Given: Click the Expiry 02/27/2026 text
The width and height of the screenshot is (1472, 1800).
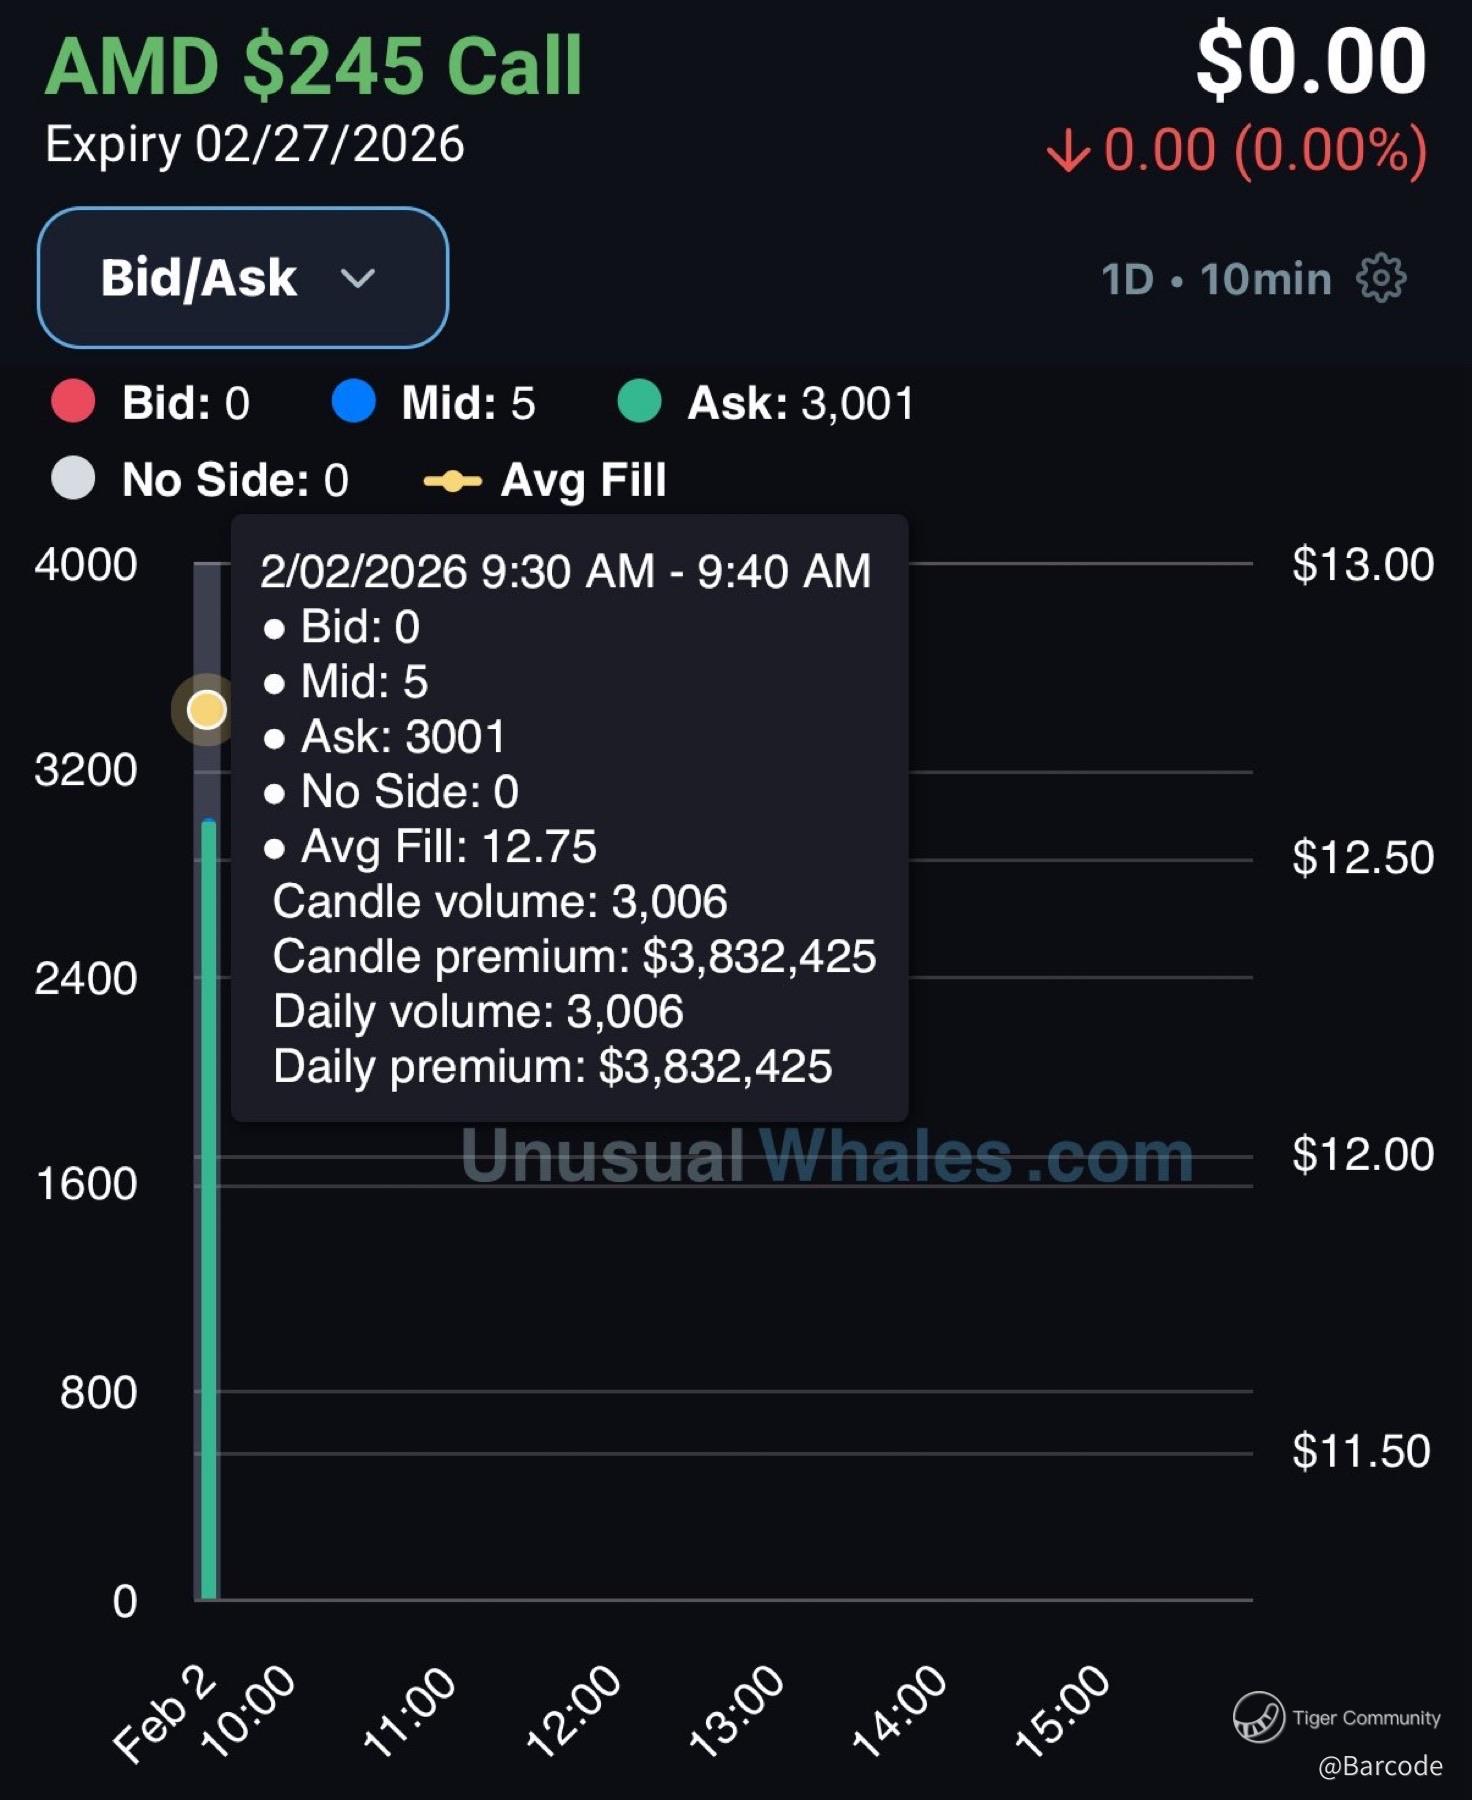Looking at the screenshot, I should [254, 145].
